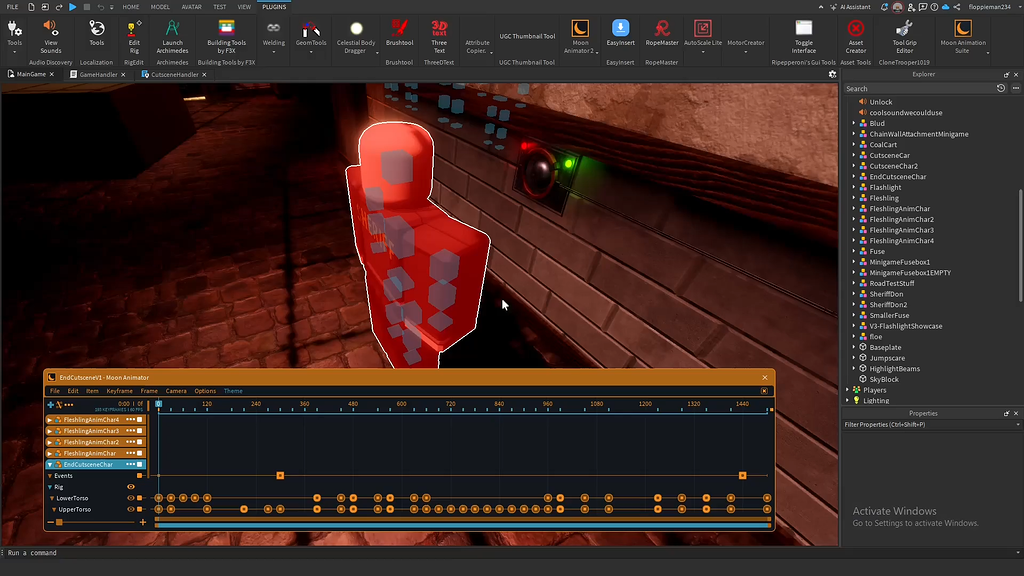This screenshot has height=576, width=1024.
Task: Toggle the EndCutsceneChar track checkbox
Action: 140,464
